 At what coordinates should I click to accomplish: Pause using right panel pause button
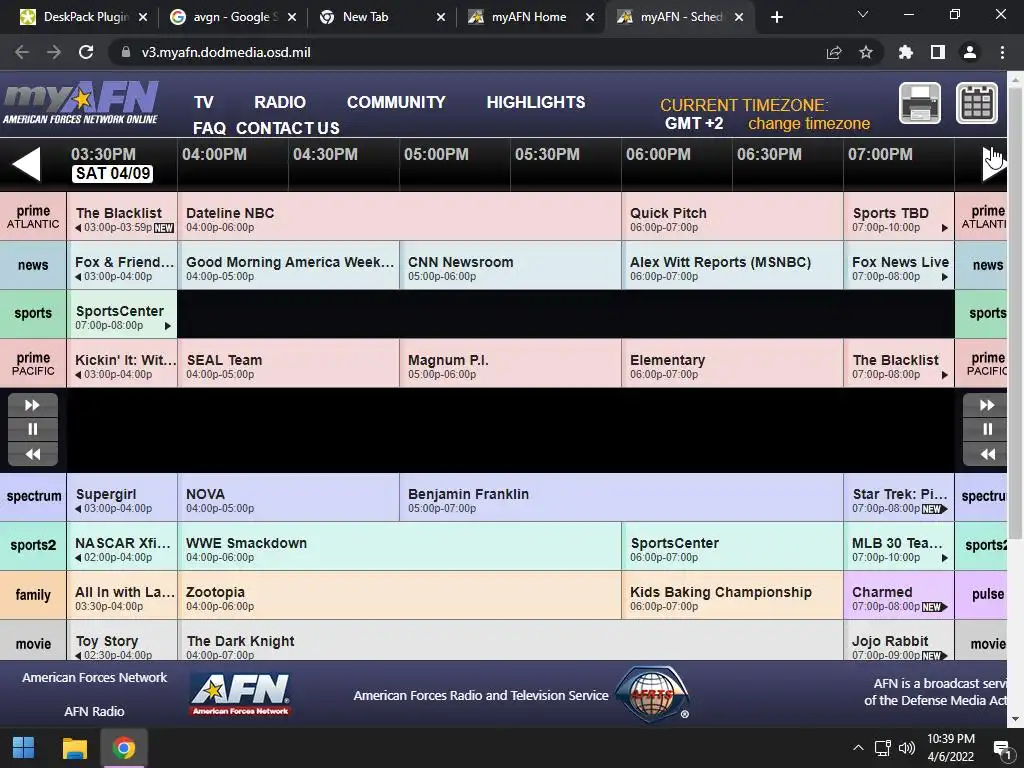click(986, 429)
